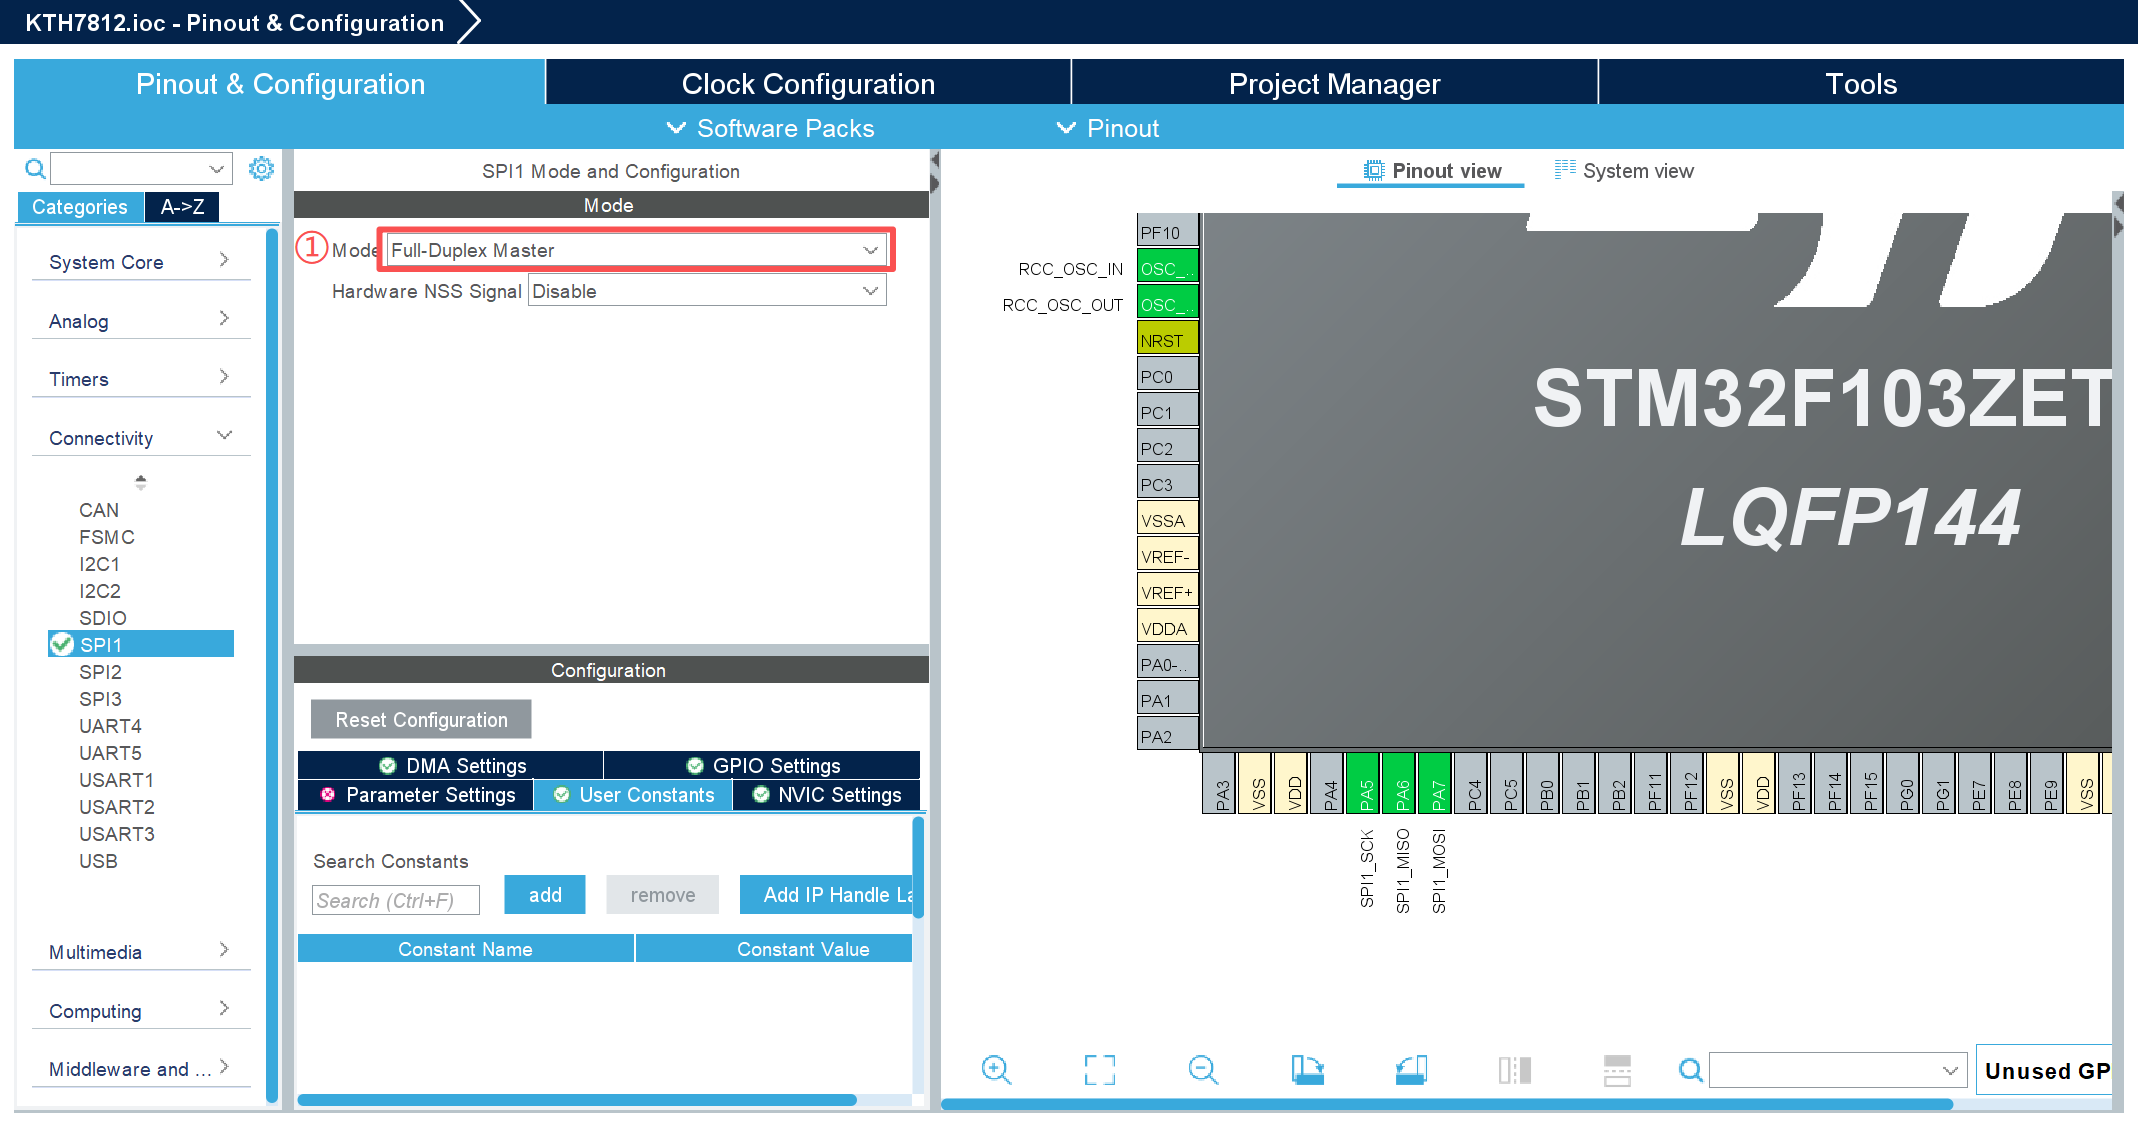Click the green PA5 SPI1_SCK pin
The width and height of the screenshot is (2138, 1127).
pos(1365,782)
